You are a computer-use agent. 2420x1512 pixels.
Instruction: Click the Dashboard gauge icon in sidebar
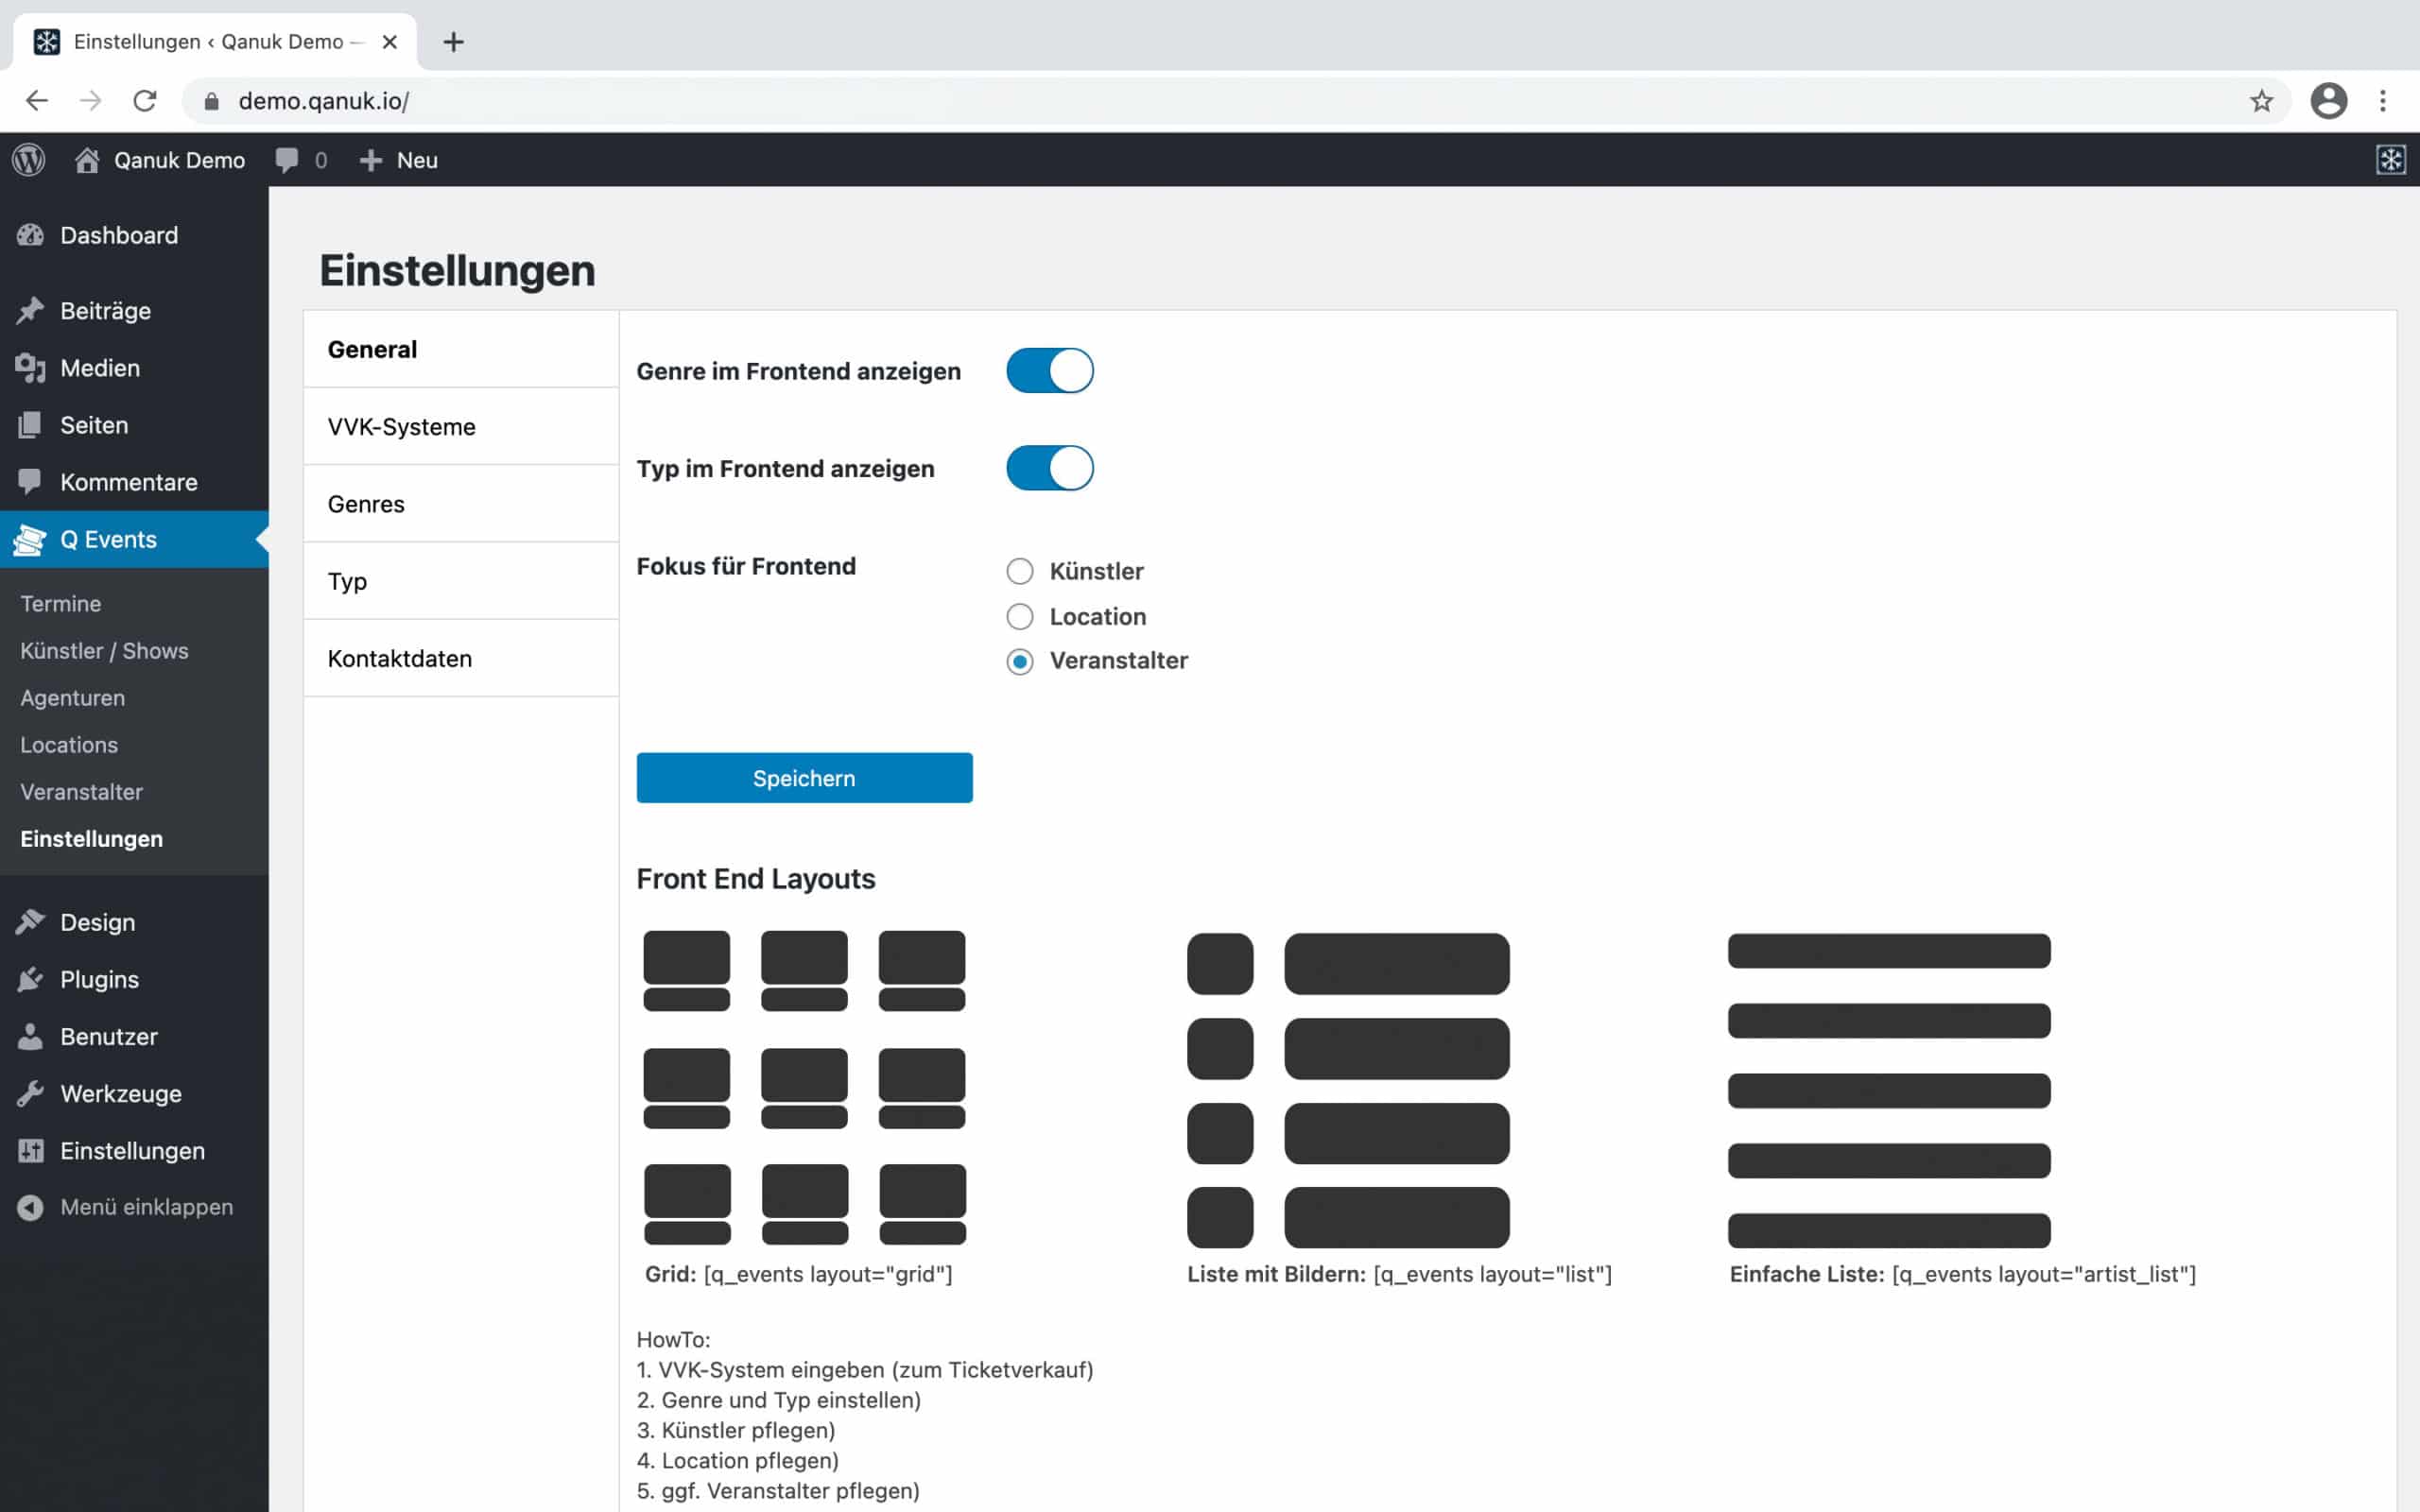click(30, 235)
